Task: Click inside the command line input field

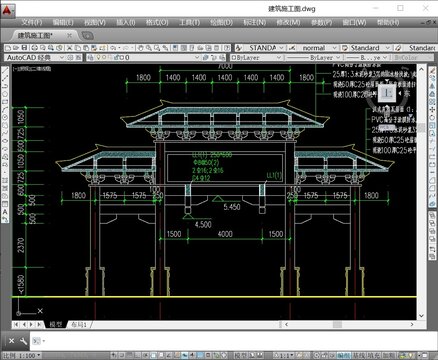Action: point(233,341)
